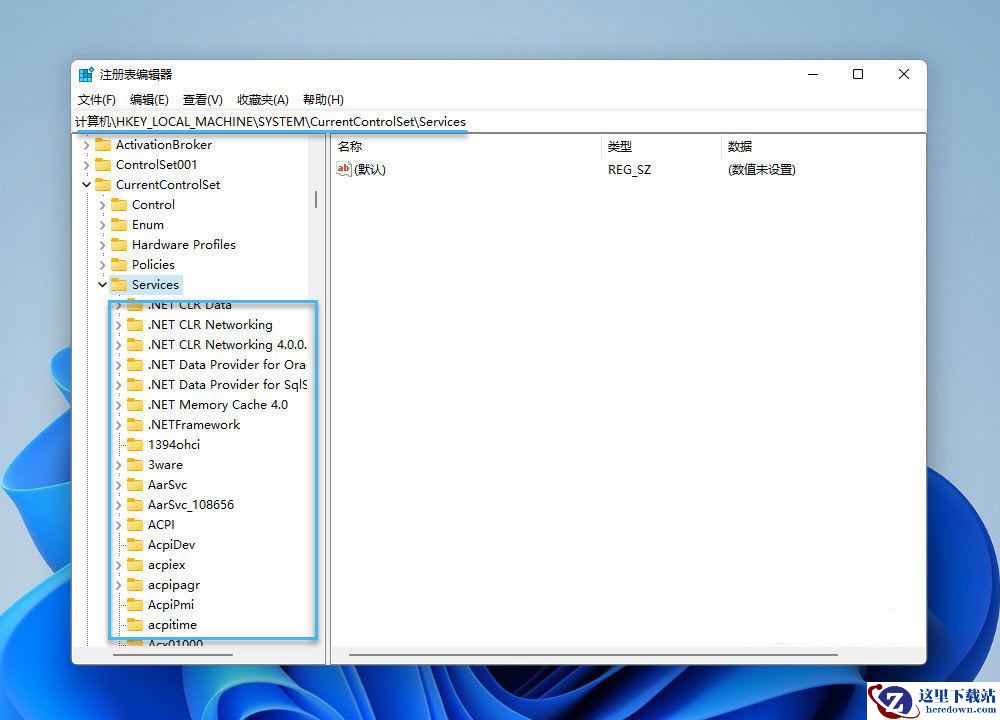Click the Policies folder icon

tap(119, 265)
